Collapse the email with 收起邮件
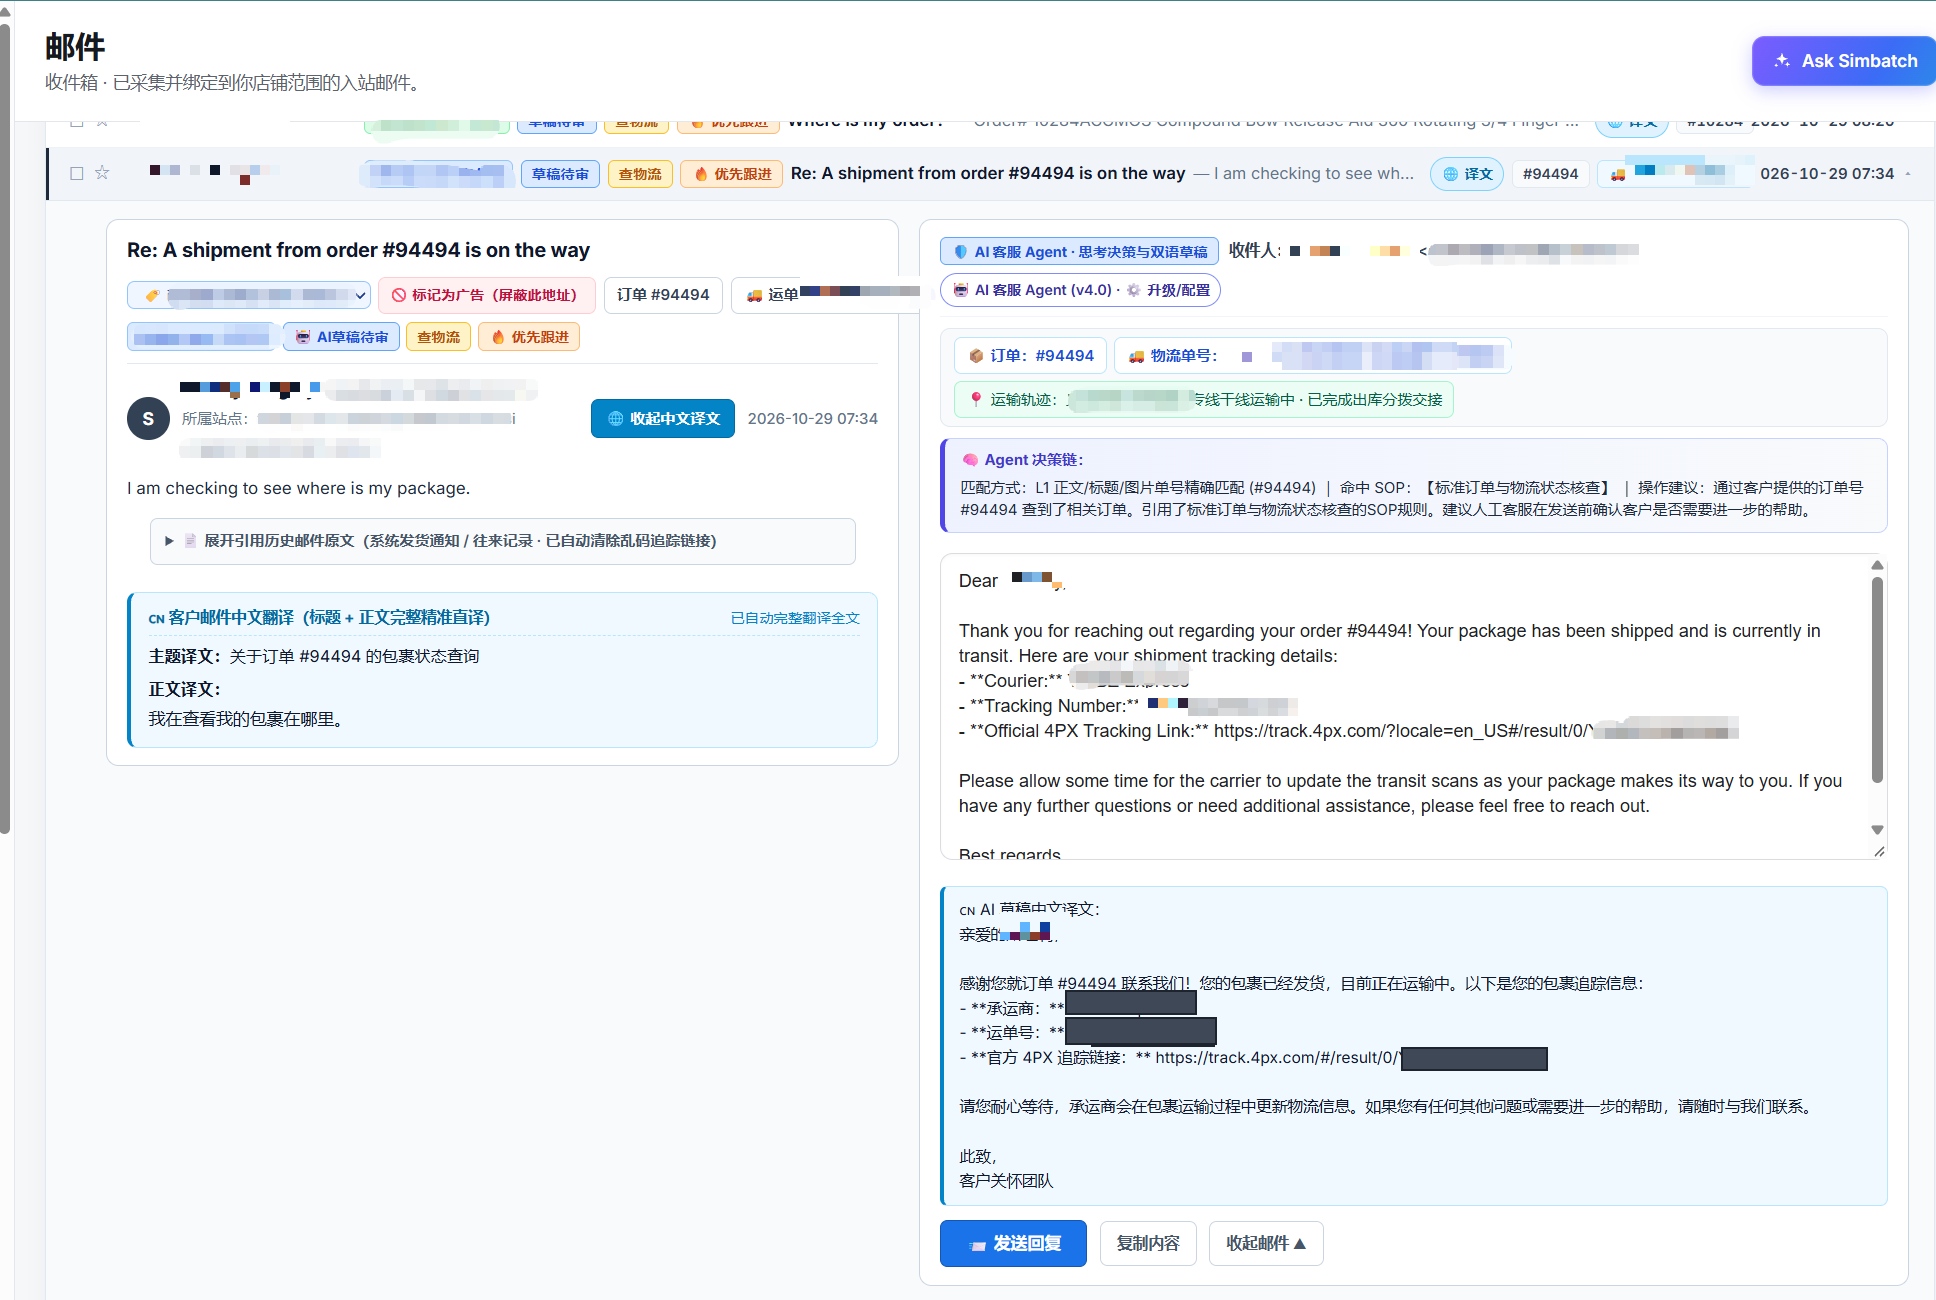 pos(1266,1243)
